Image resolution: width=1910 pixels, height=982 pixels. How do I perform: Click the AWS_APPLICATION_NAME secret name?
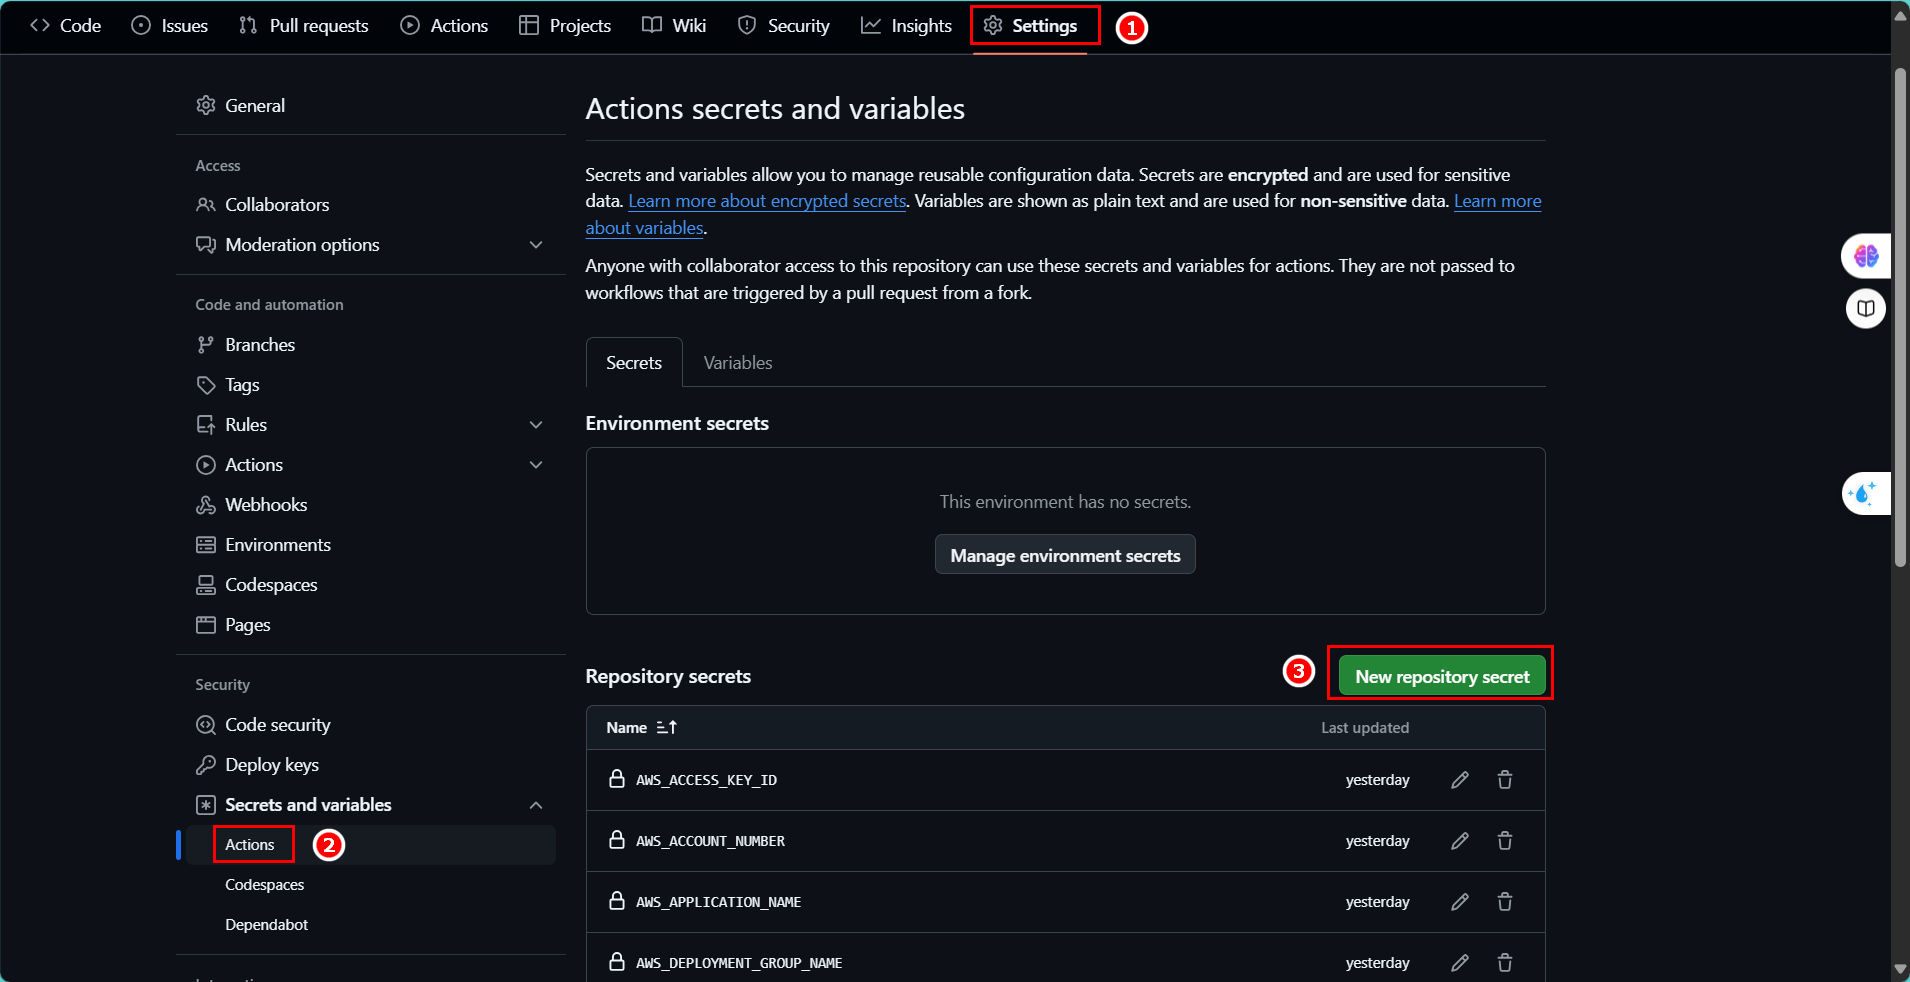click(x=718, y=902)
